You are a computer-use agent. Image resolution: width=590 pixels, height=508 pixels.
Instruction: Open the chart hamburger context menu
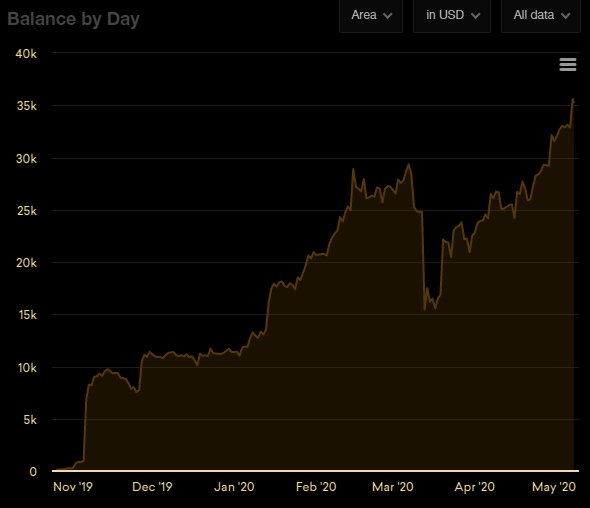click(x=568, y=65)
